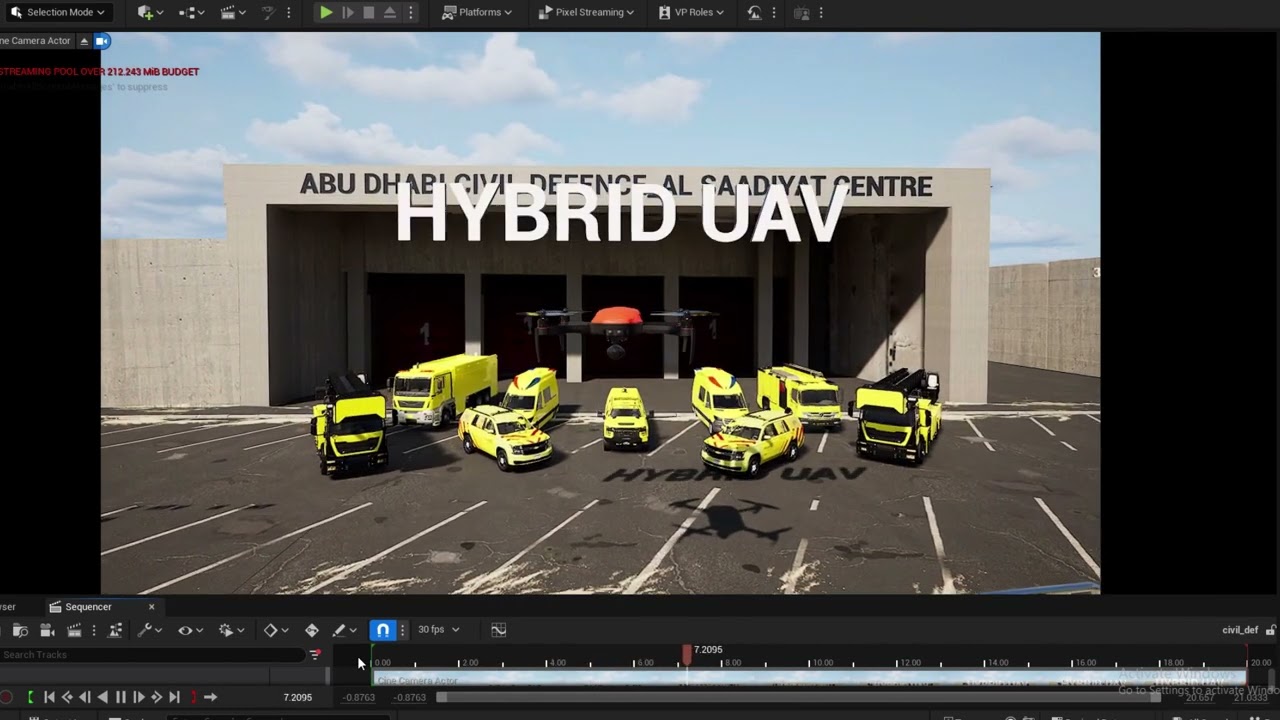Click the working range end value 20.657
Viewport: 1280px width, 720px height.
[x=1200, y=697]
